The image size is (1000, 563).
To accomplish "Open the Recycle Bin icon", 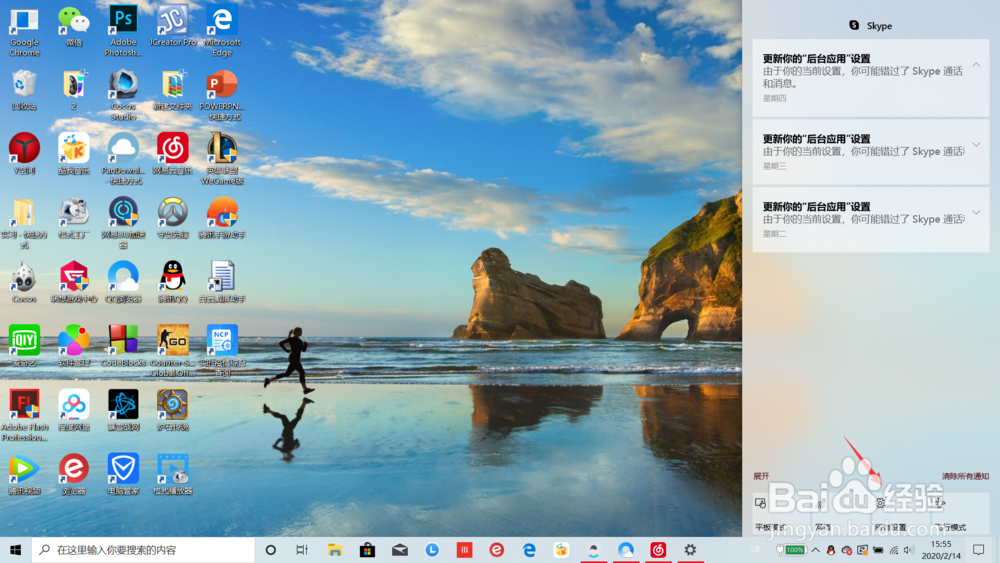I will [x=24, y=91].
